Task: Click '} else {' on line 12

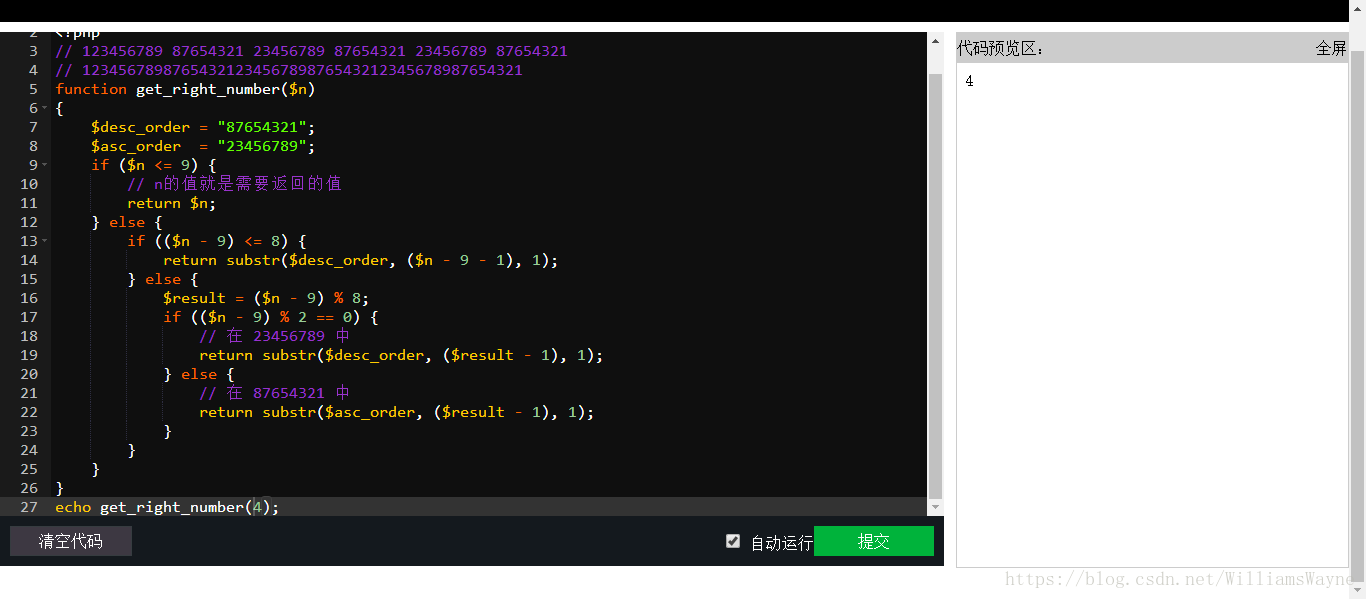Action: tap(127, 222)
